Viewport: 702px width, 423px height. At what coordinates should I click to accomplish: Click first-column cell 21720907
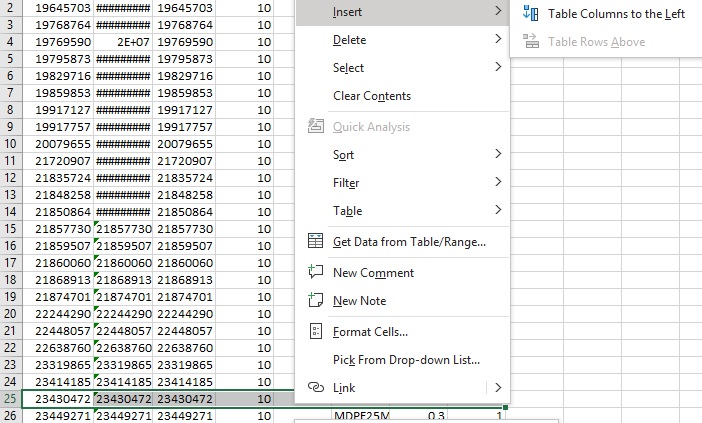point(58,161)
